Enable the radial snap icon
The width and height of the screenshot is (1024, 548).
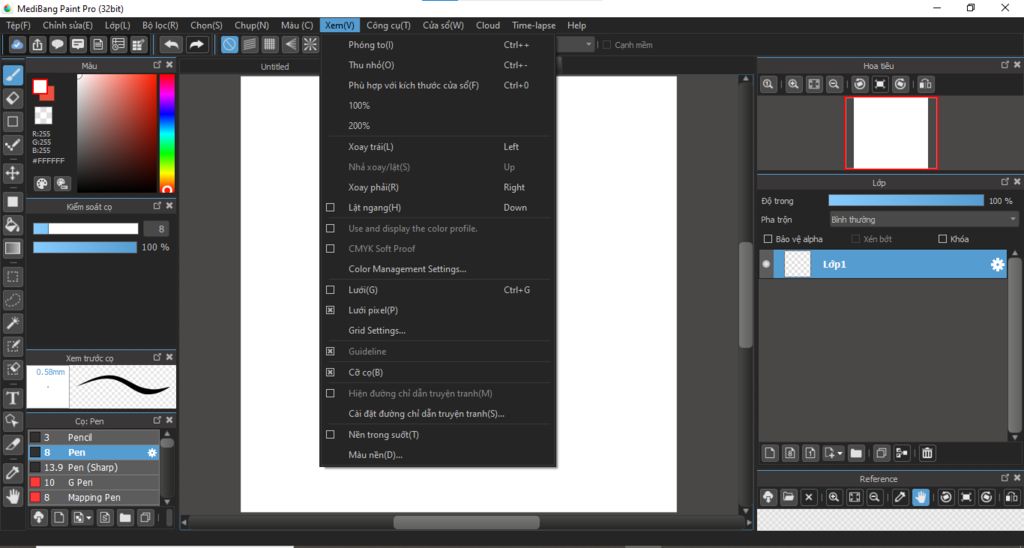pos(310,44)
